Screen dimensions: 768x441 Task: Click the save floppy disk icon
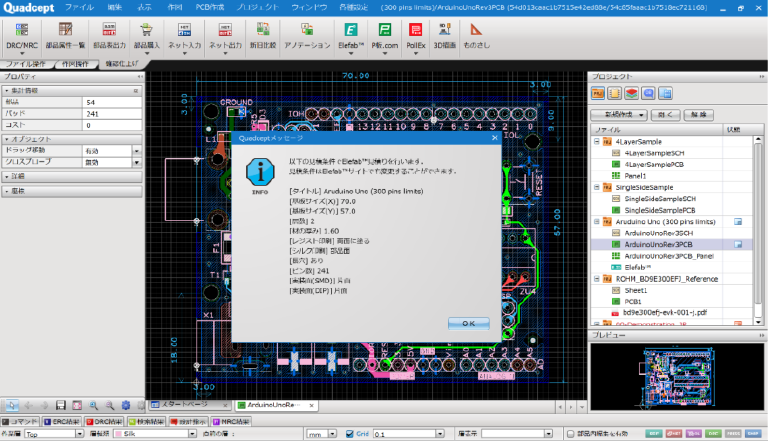tap(61, 405)
